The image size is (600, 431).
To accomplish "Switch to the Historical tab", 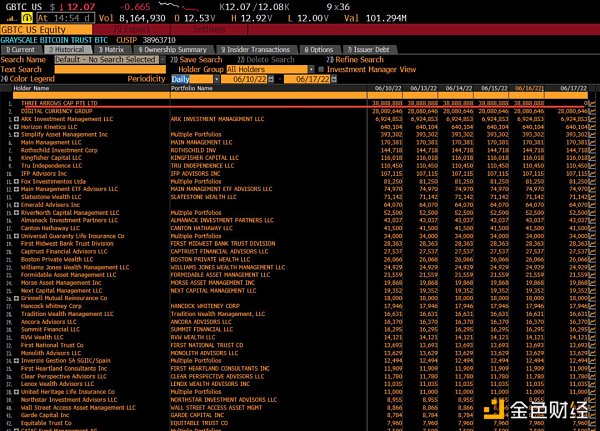I will point(67,50).
